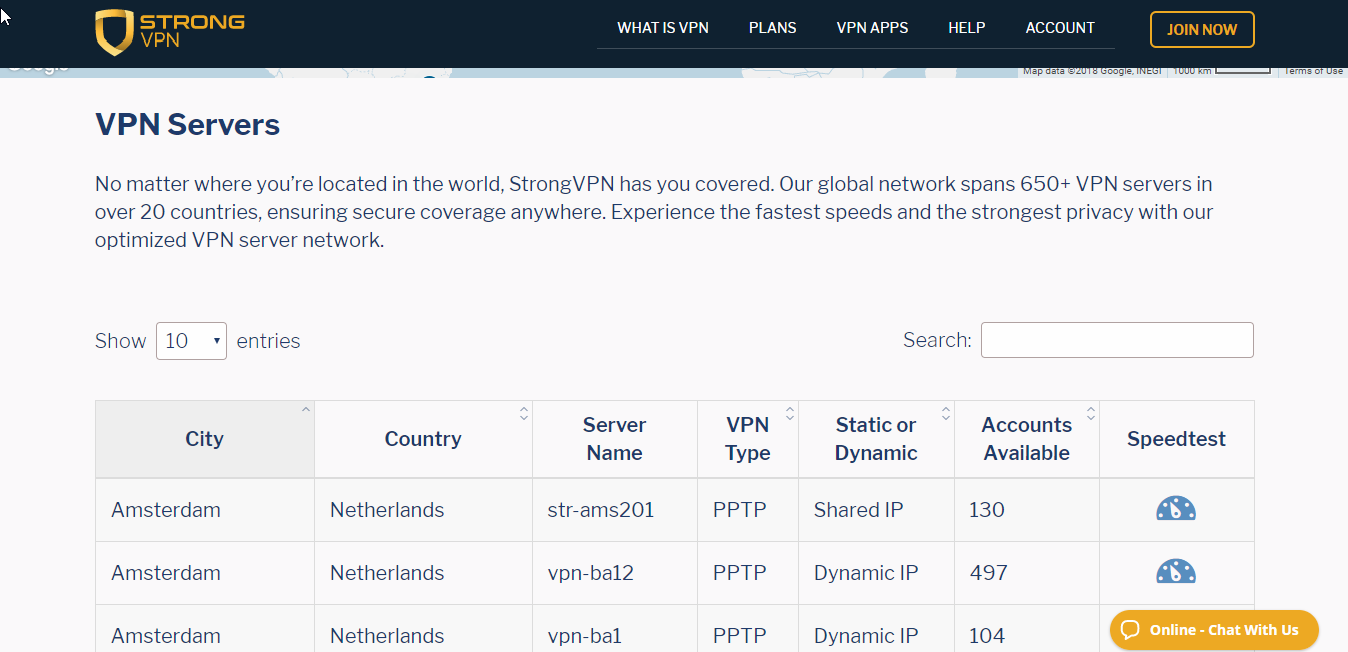Click Netherlands in str-ams201 row
1348x652 pixels.
coord(387,510)
